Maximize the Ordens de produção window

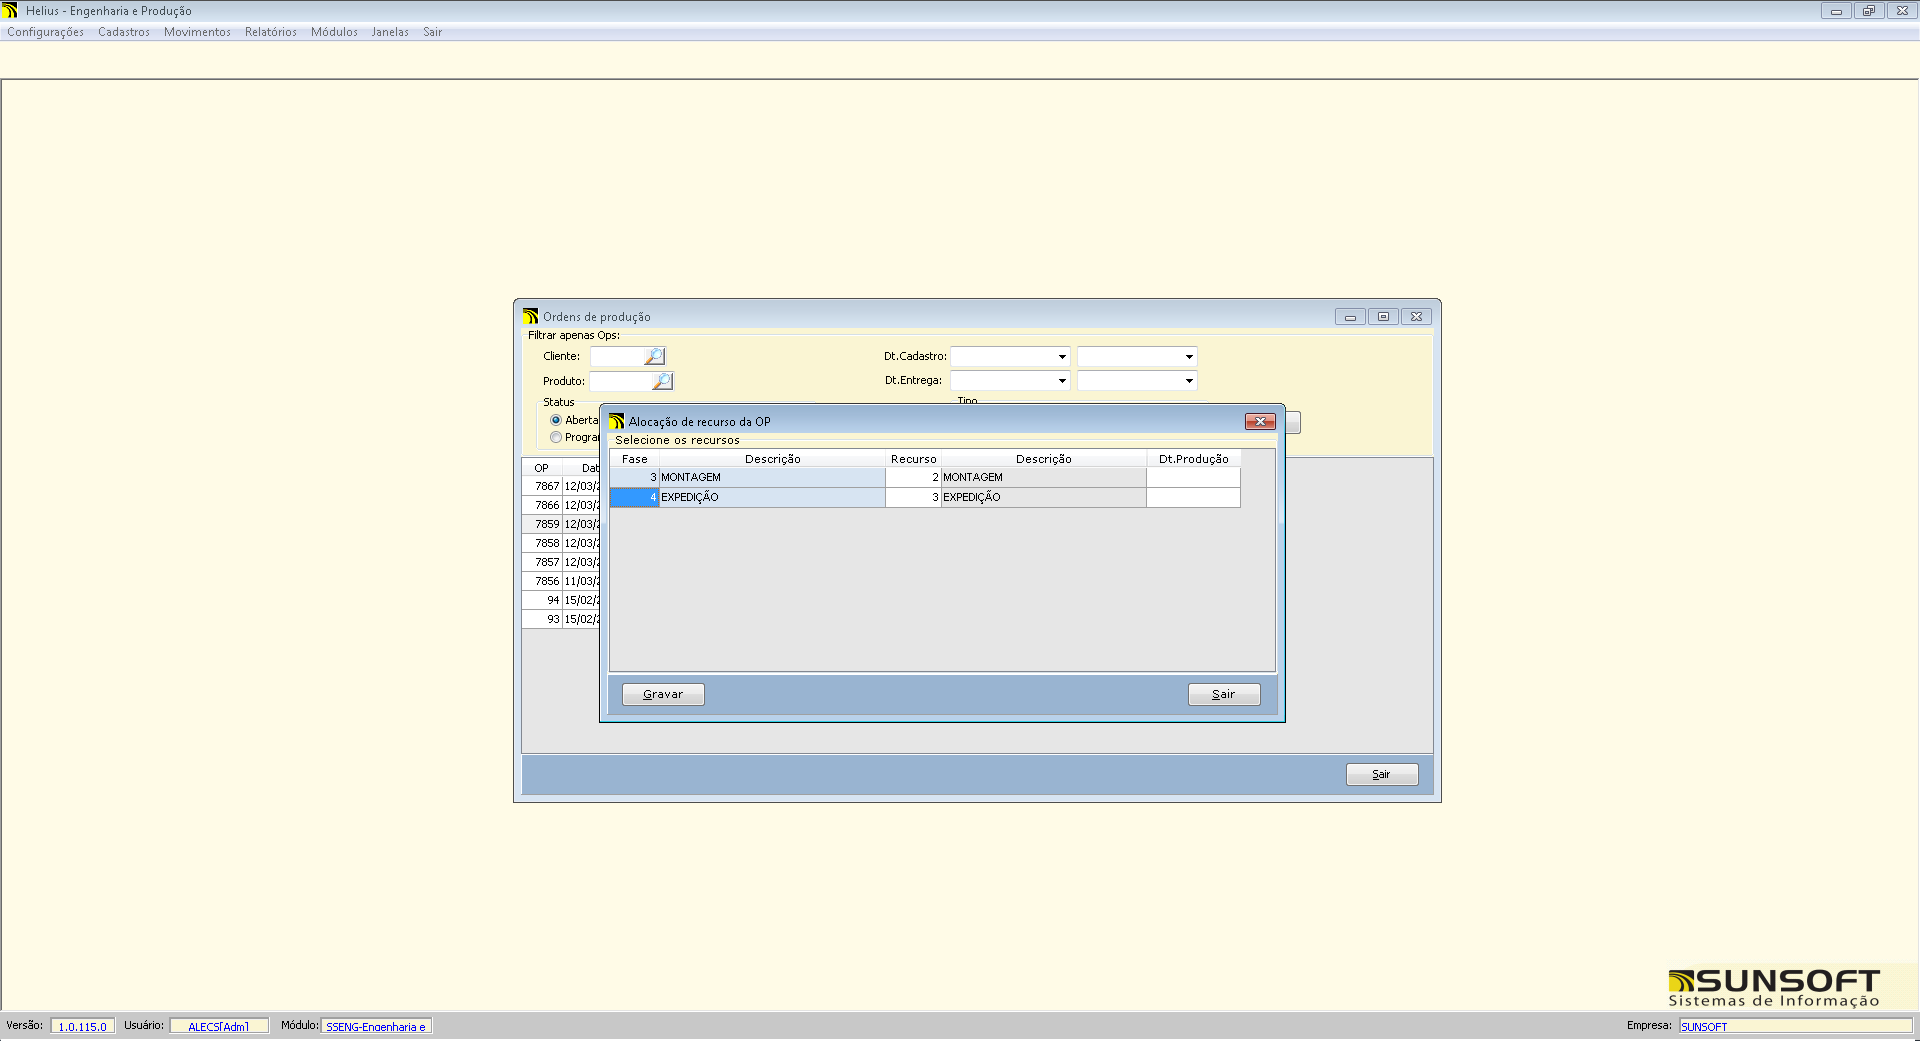click(1383, 316)
